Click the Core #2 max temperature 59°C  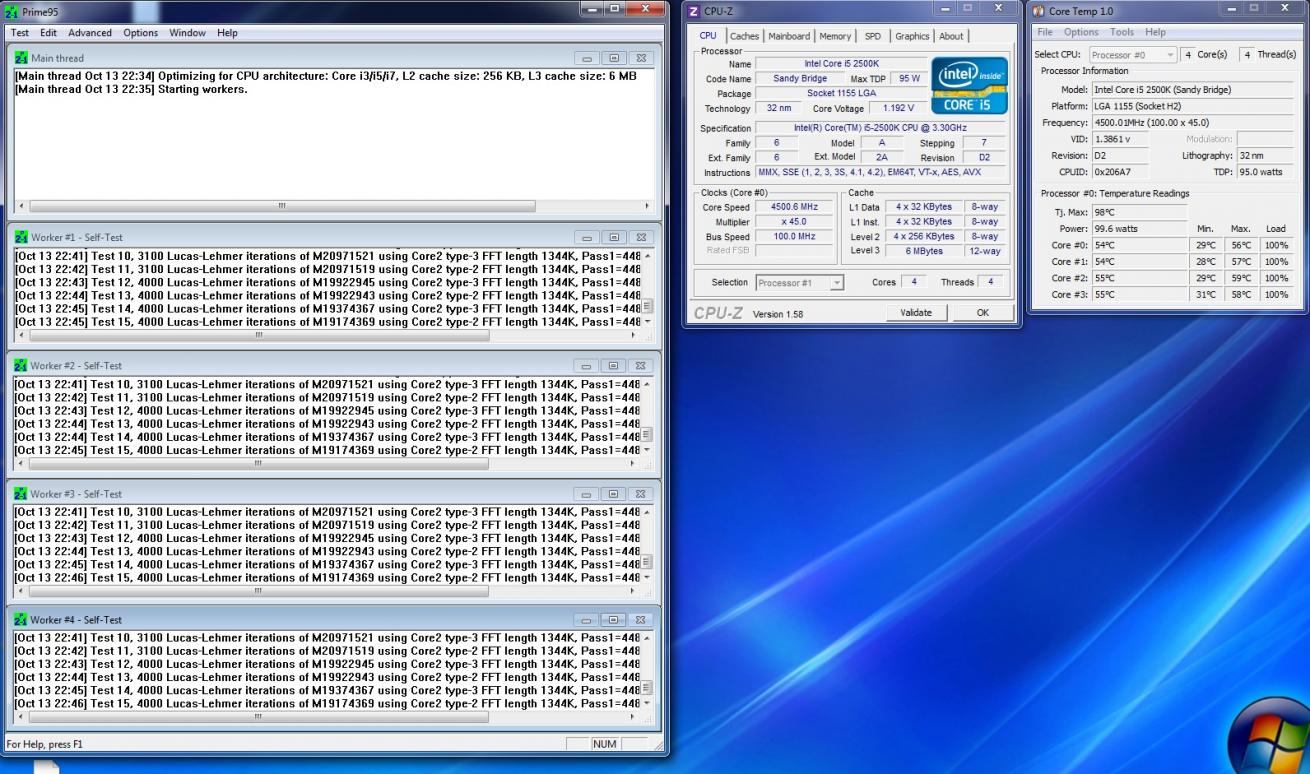(1241, 278)
